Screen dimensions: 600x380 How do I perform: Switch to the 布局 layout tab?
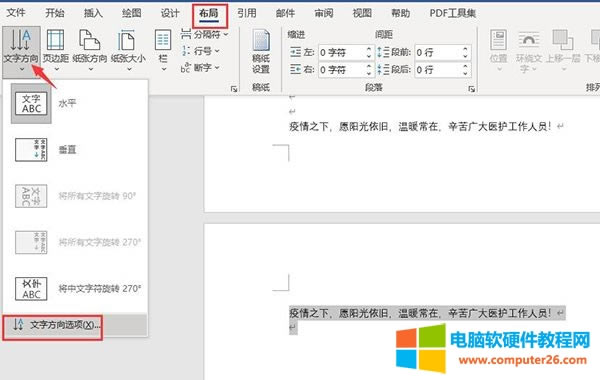click(209, 14)
